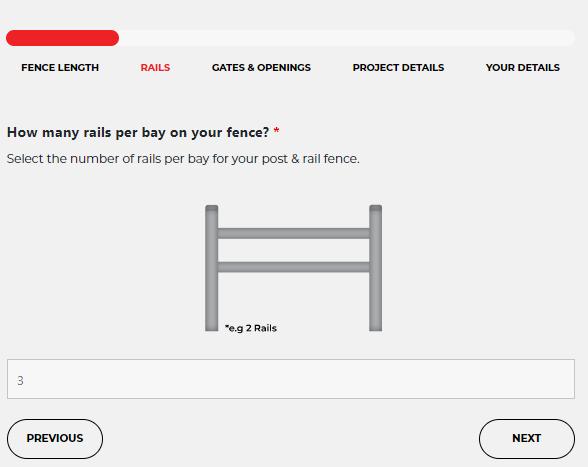Select the top rail of the fence graphic
The image size is (588, 467).
pyautogui.click(x=294, y=233)
